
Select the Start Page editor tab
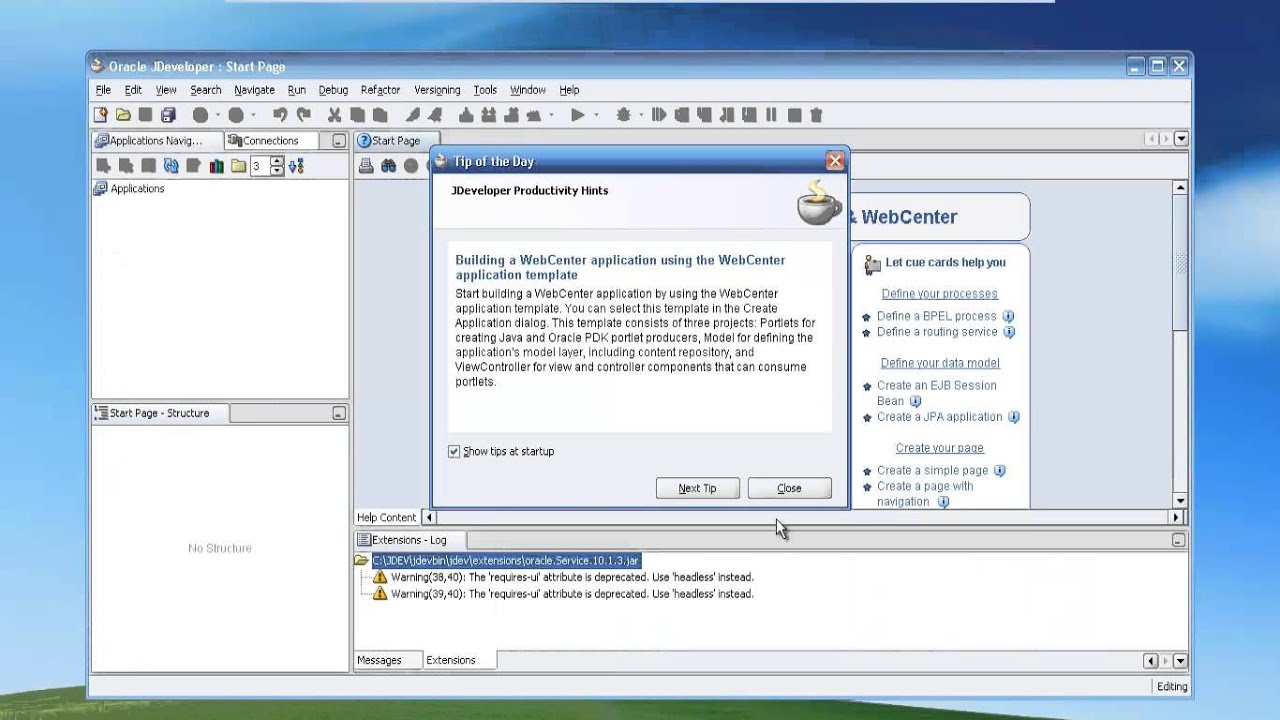click(x=396, y=141)
